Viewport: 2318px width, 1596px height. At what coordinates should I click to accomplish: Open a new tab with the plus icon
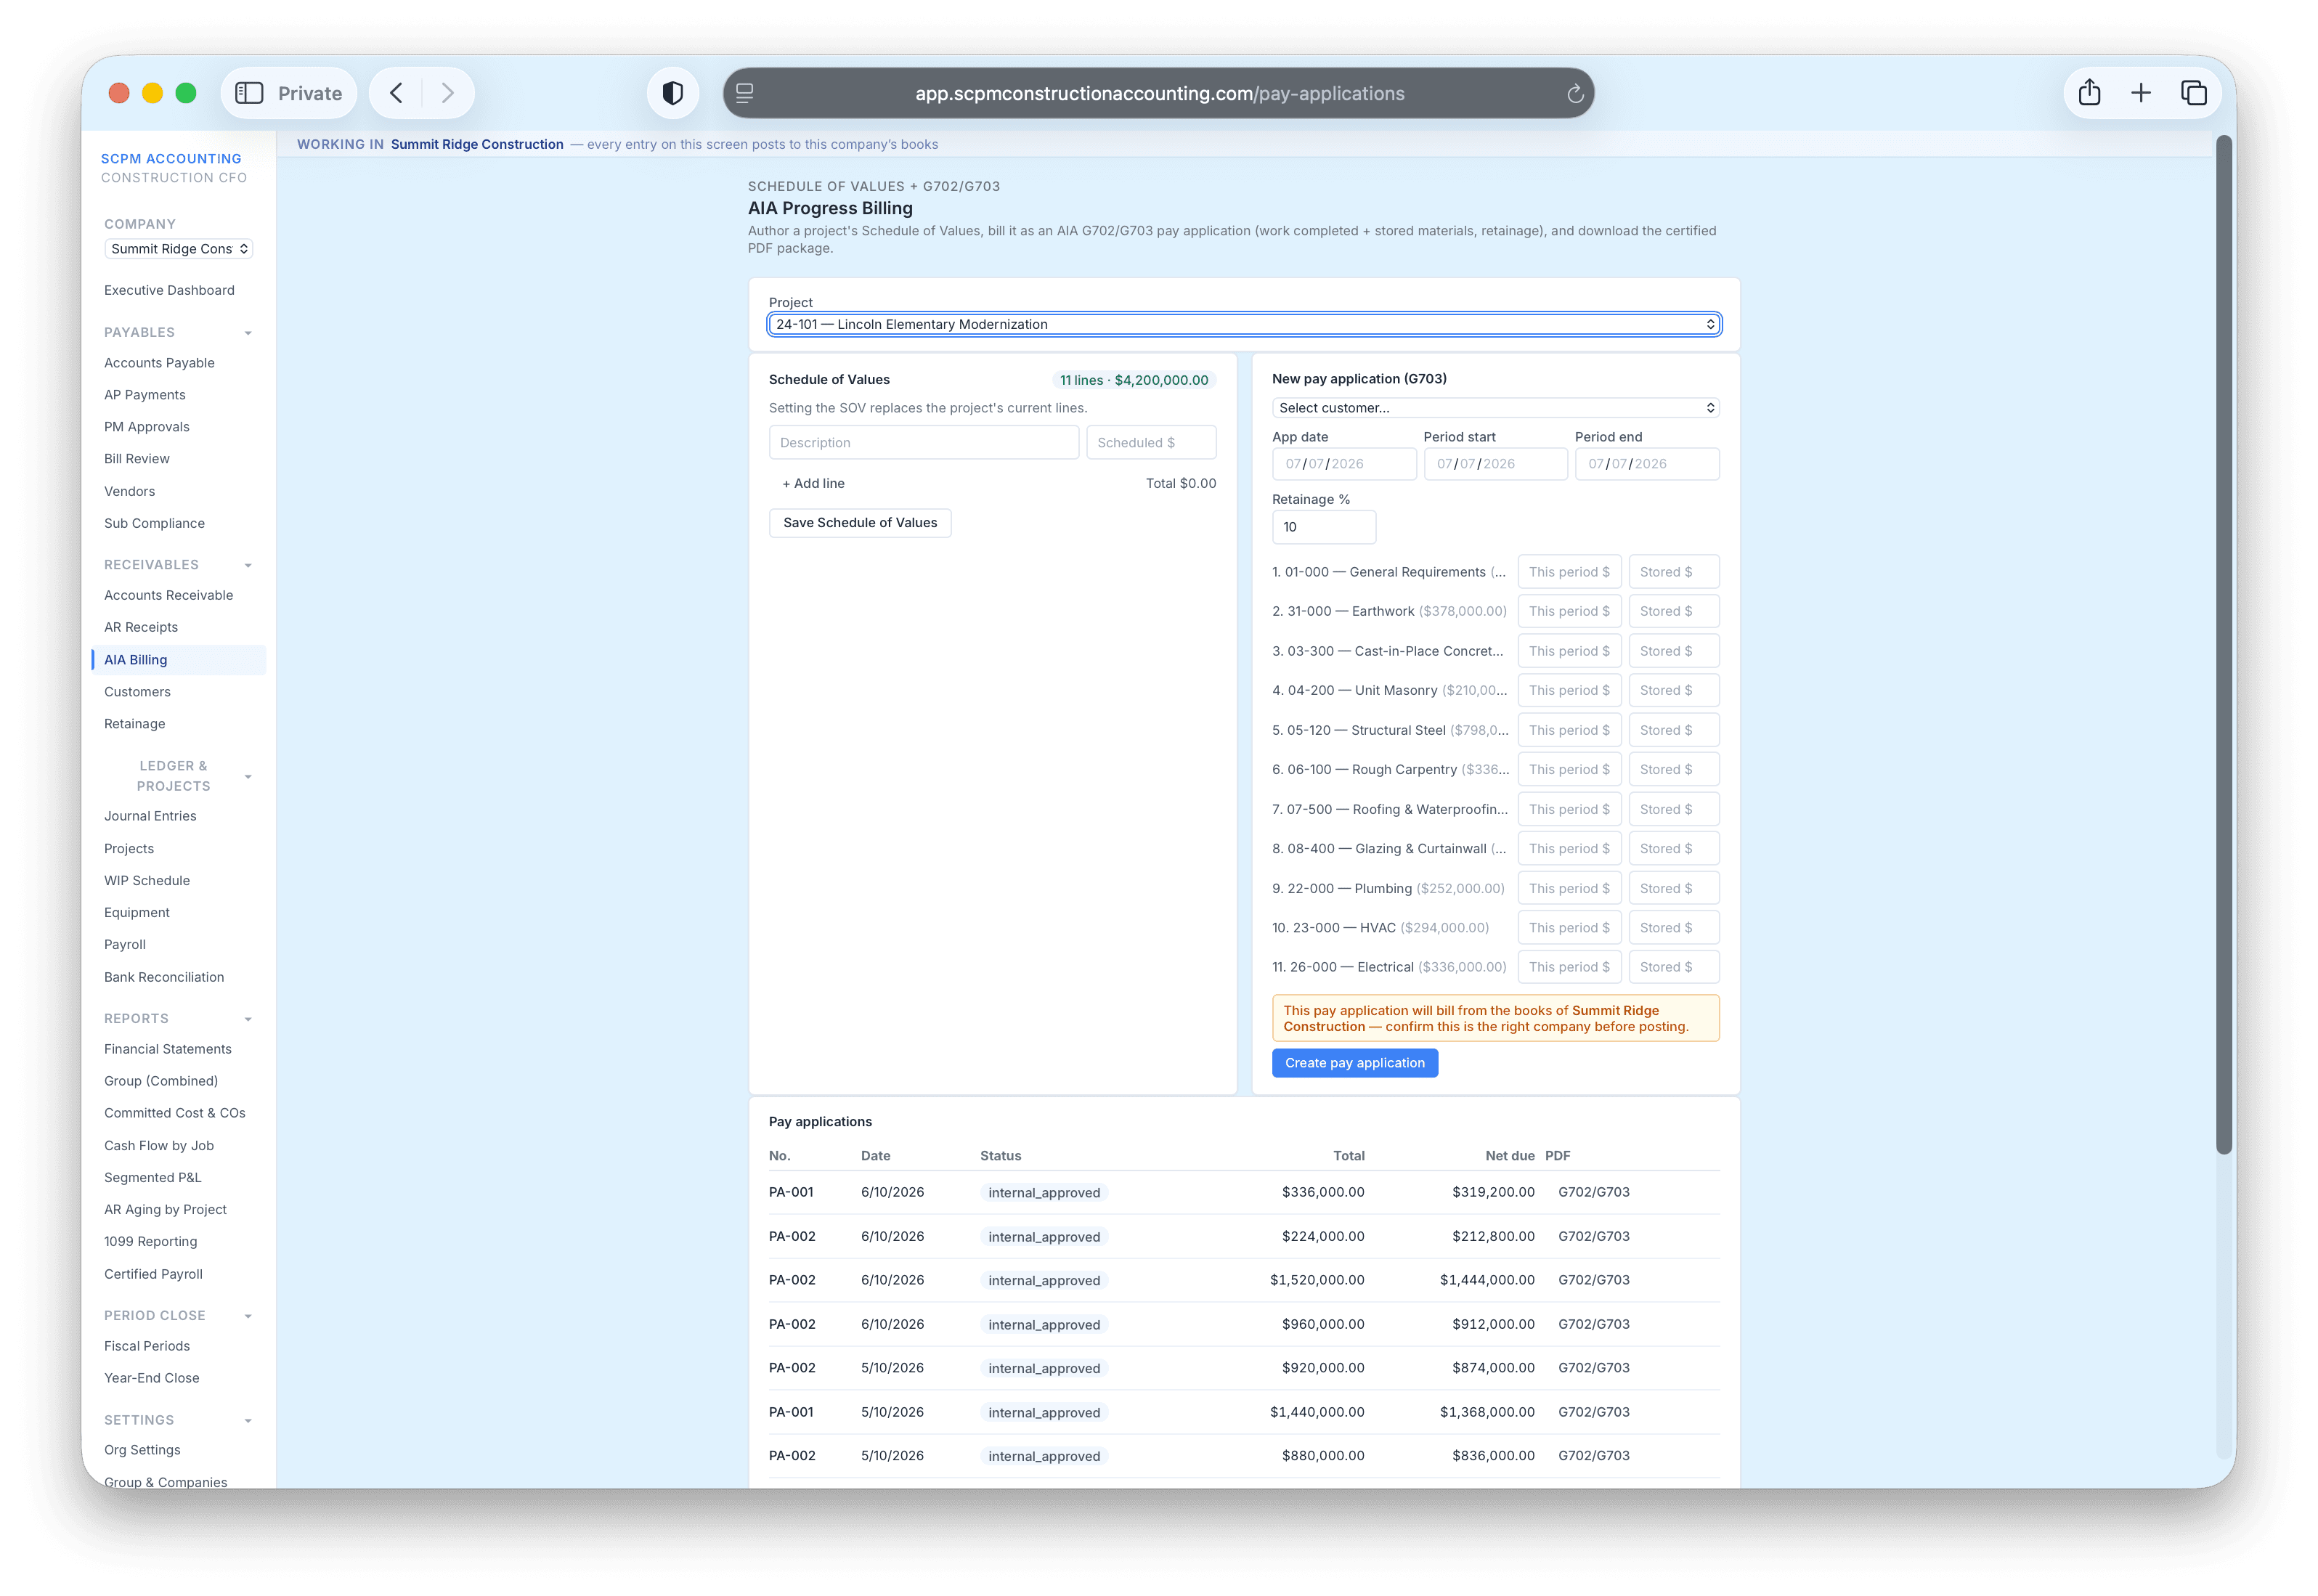[x=2140, y=93]
